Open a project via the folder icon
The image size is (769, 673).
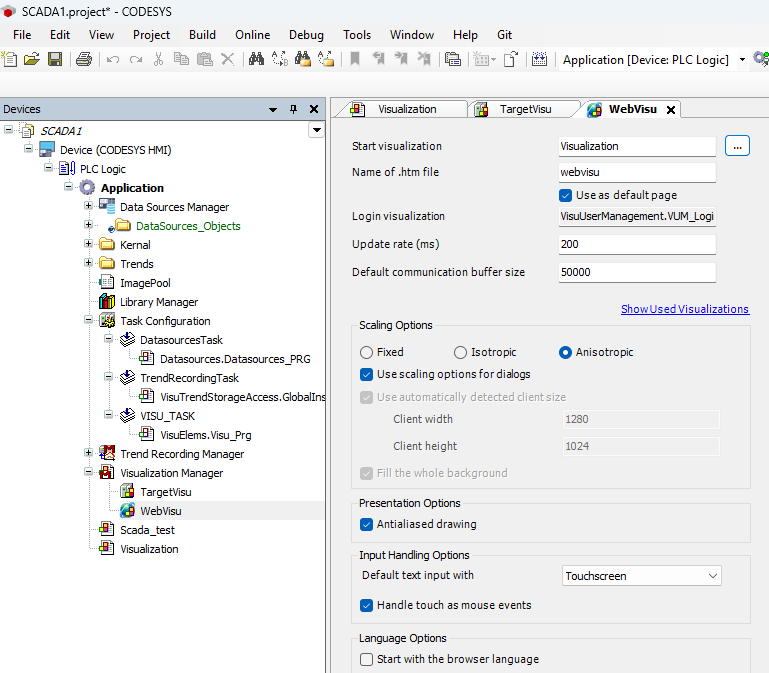point(32,59)
